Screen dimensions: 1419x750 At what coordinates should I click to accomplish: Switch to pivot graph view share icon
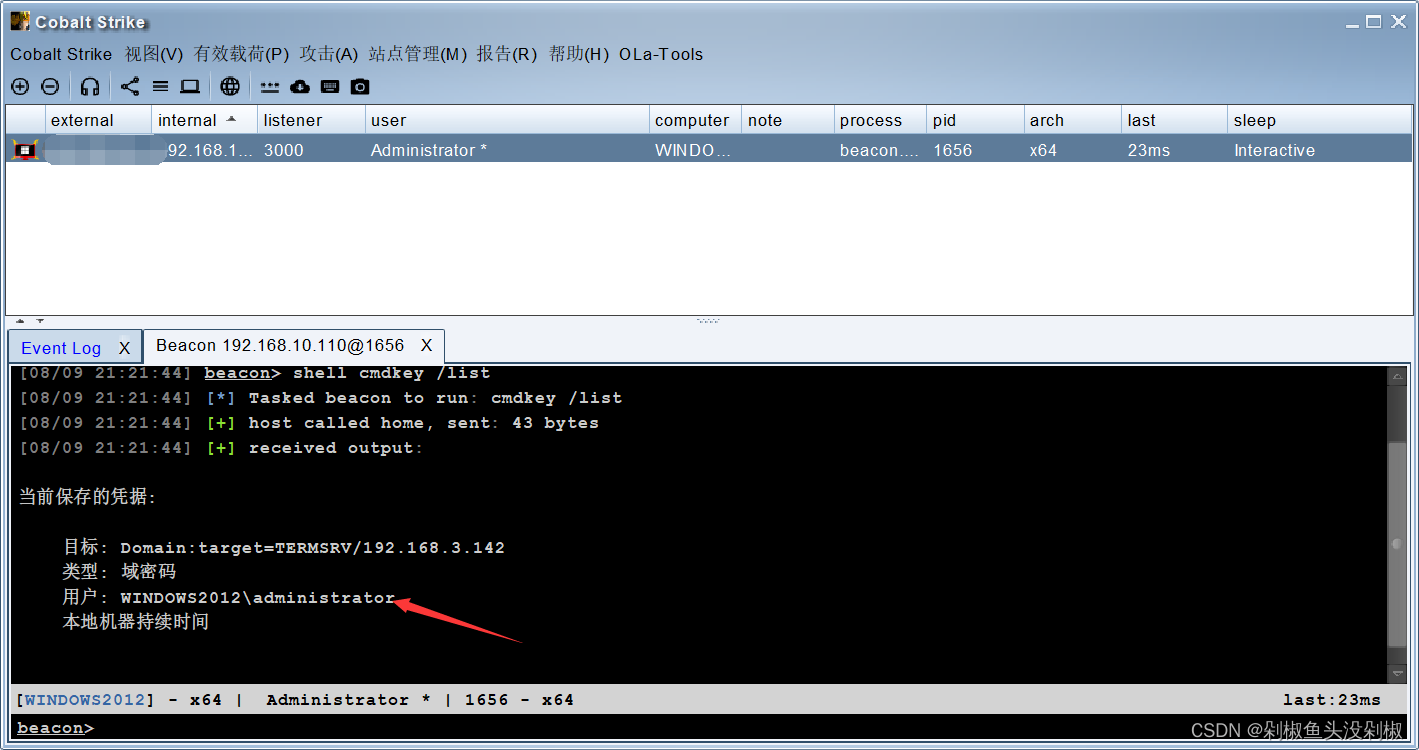pos(130,87)
